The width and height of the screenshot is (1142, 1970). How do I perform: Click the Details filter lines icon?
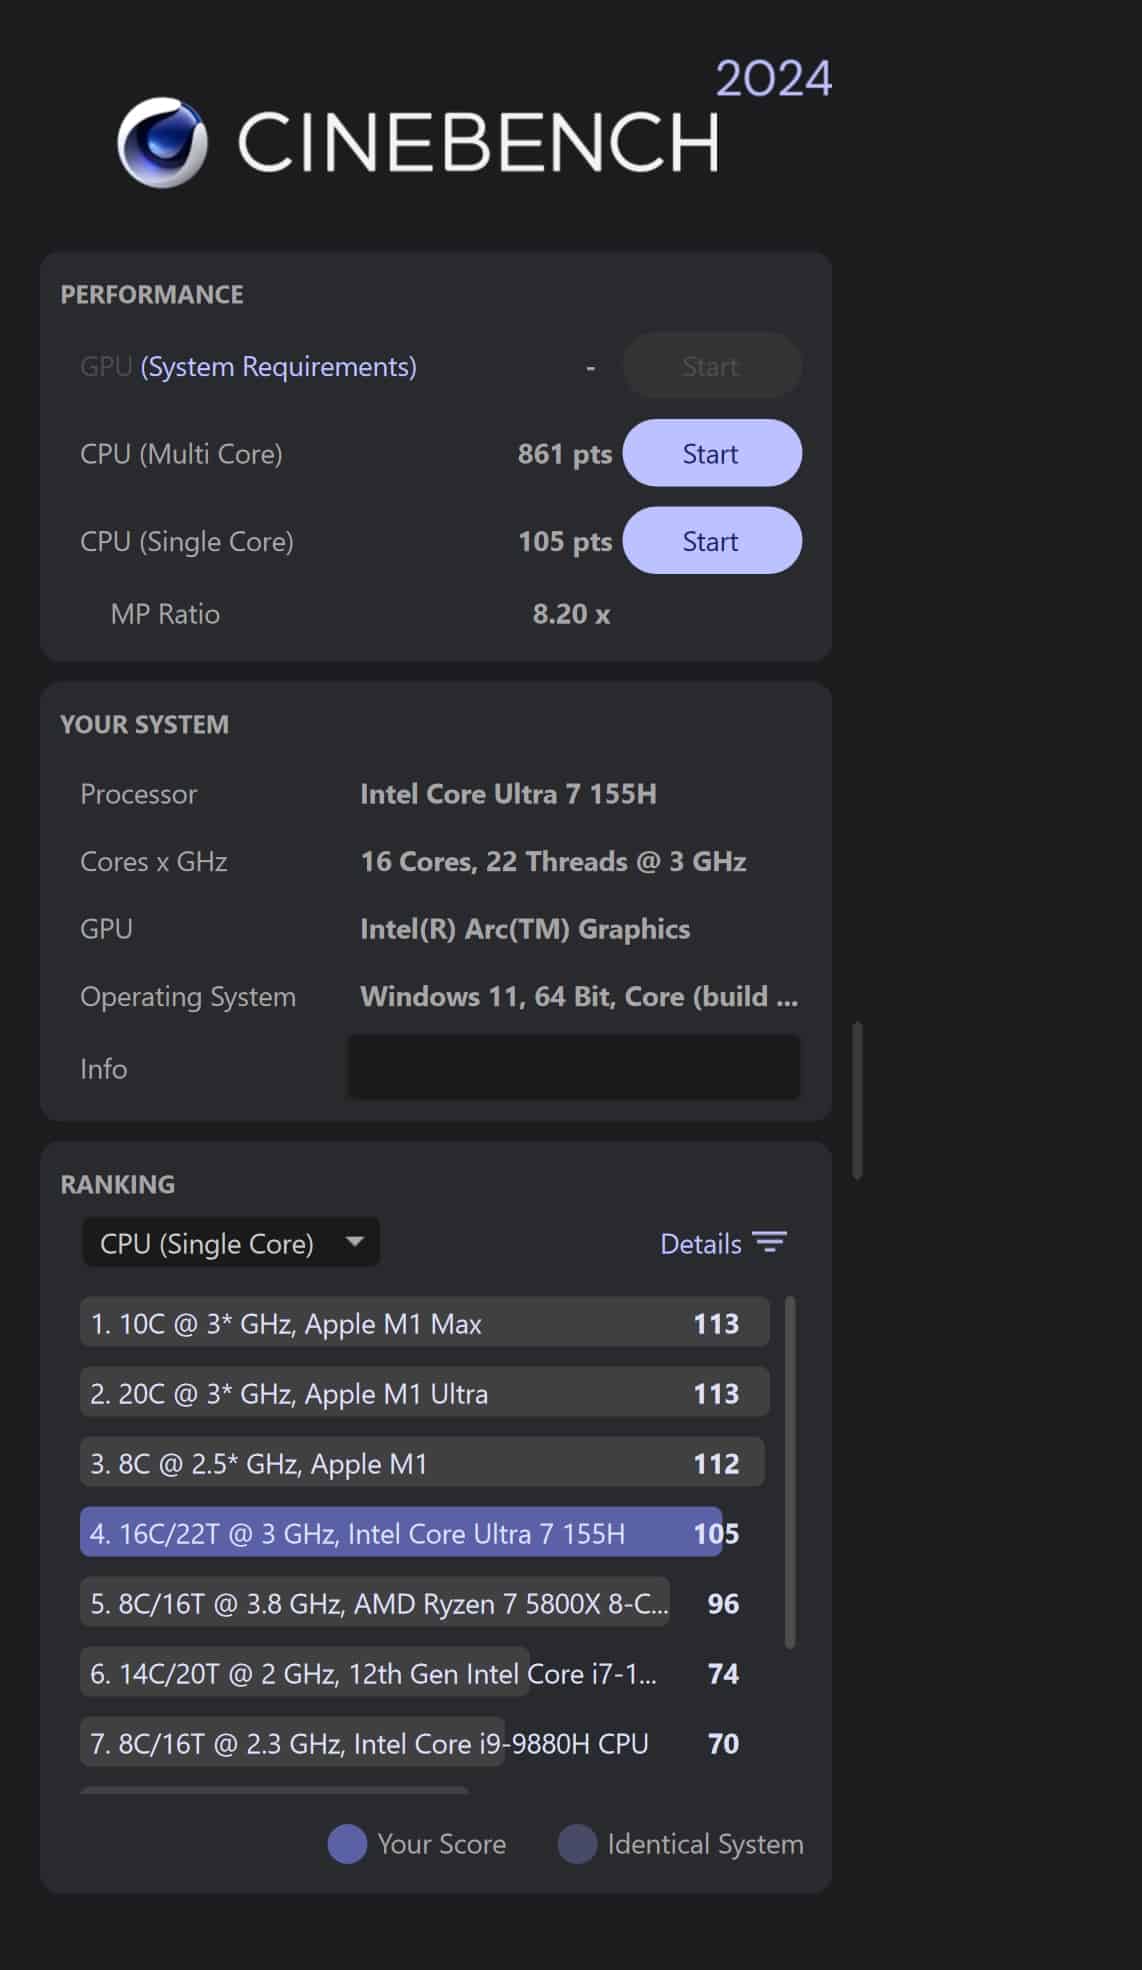[769, 1242]
